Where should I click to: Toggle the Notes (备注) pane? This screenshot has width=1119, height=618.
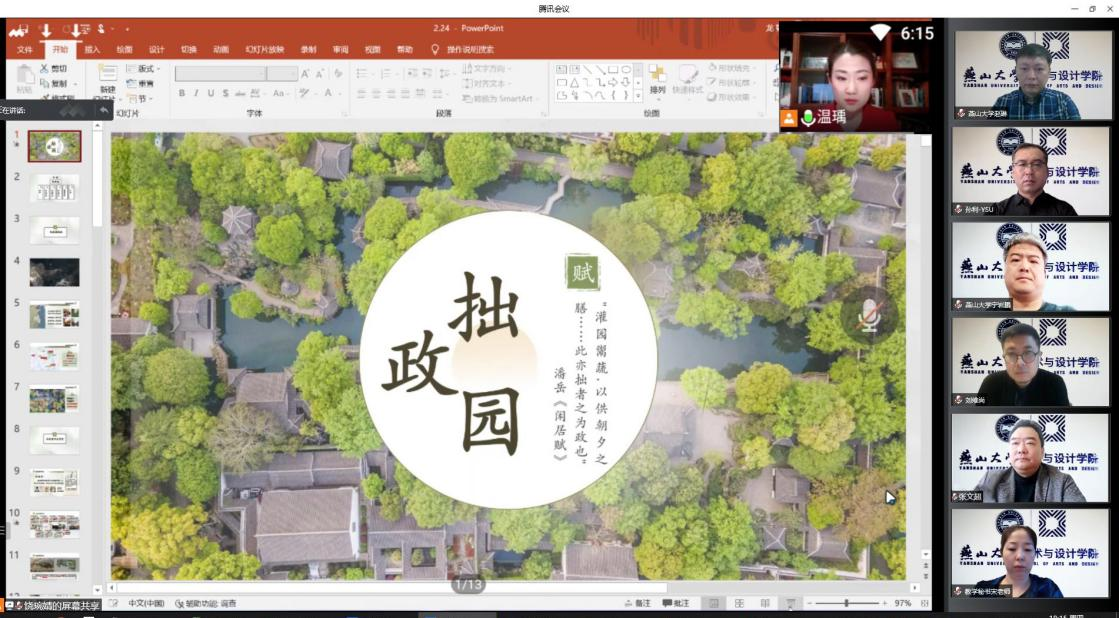(x=636, y=603)
